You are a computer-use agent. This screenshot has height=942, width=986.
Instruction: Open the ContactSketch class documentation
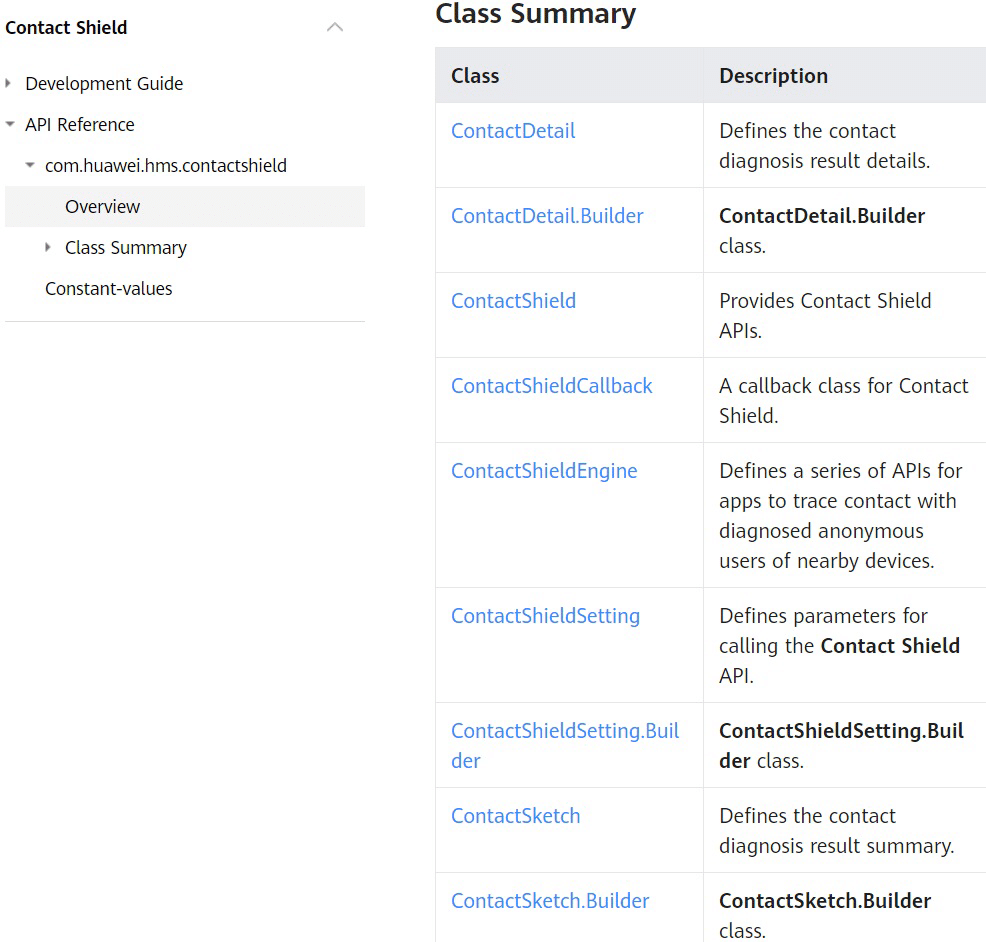[x=515, y=816]
